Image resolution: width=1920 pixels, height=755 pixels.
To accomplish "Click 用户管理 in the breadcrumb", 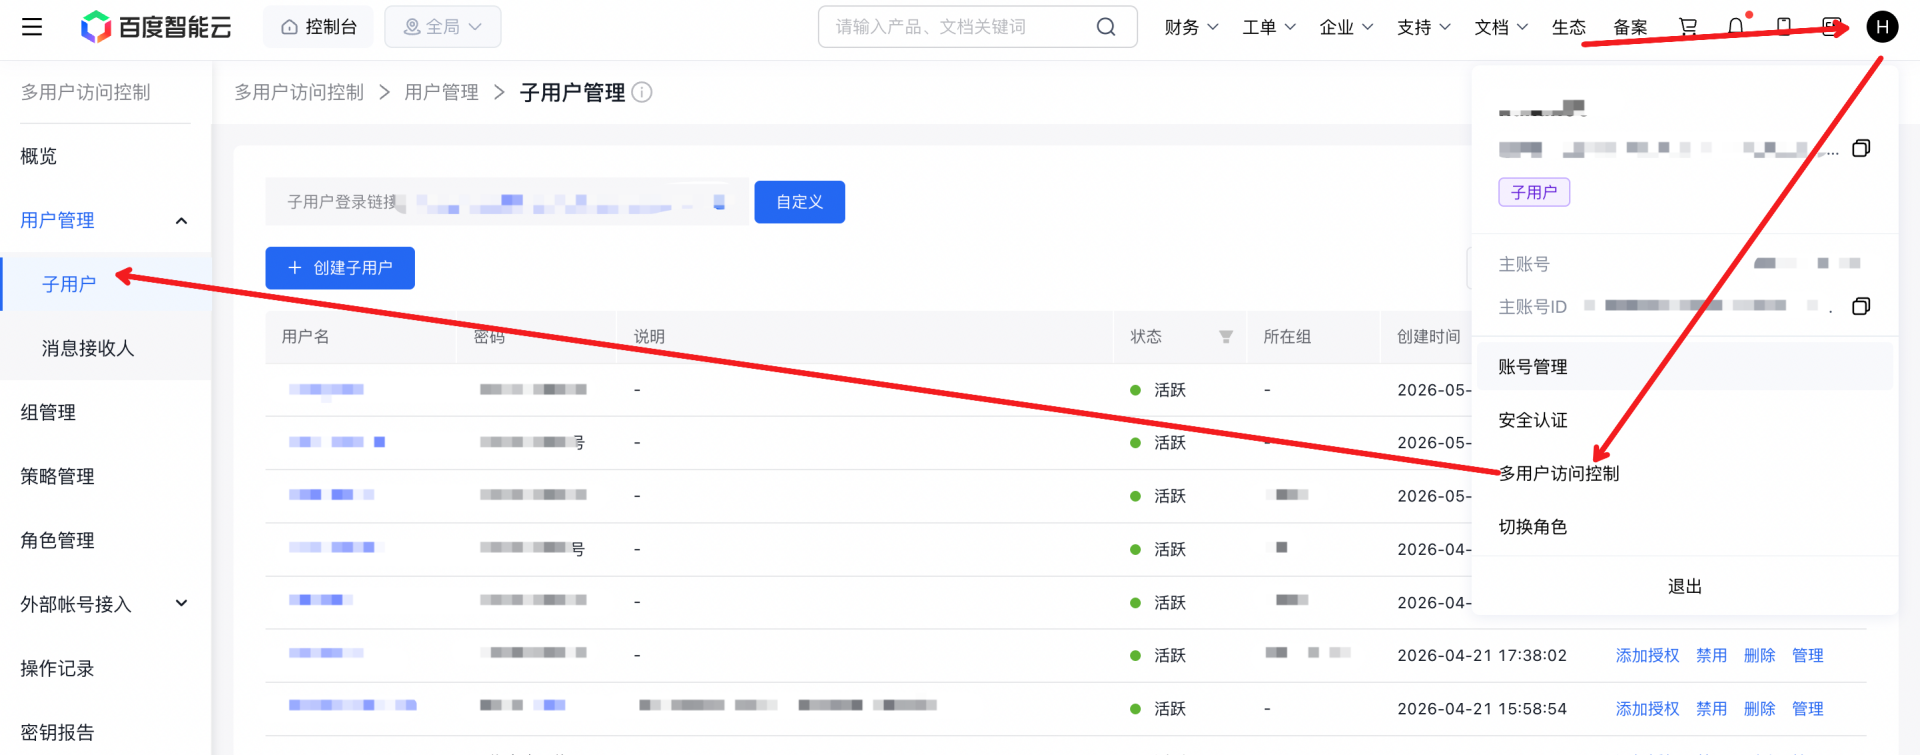I will point(441,92).
